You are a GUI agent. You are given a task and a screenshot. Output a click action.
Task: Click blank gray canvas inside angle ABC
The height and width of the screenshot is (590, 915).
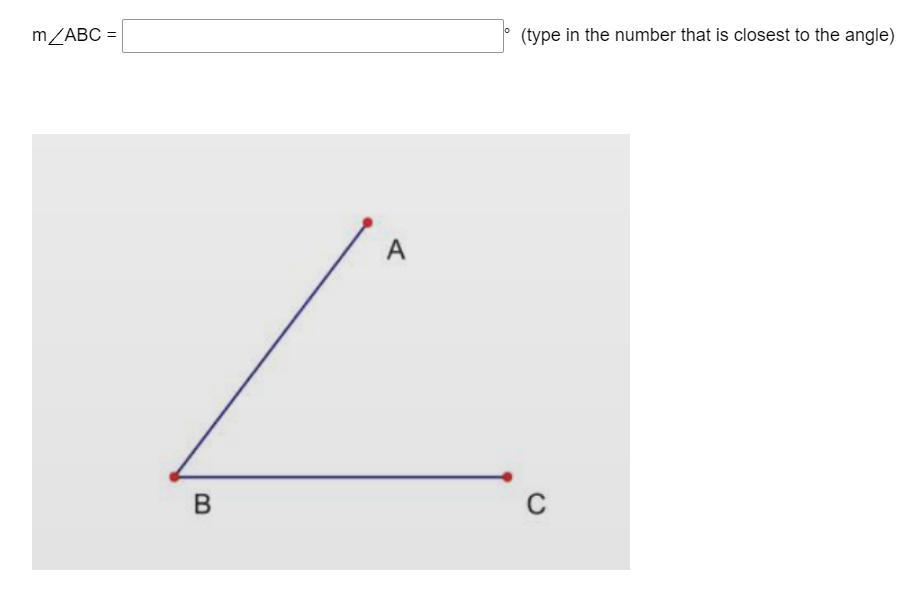pyautogui.click(x=350, y=409)
